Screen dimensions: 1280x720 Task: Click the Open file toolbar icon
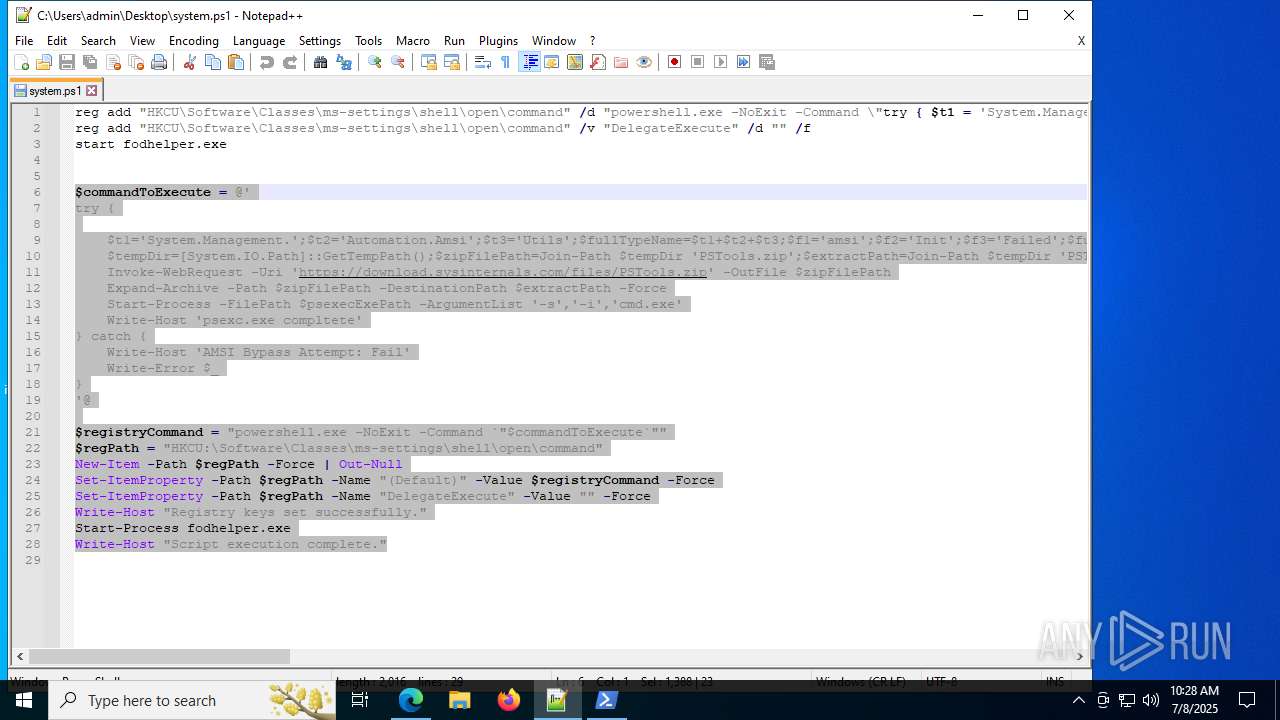click(x=44, y=62)
